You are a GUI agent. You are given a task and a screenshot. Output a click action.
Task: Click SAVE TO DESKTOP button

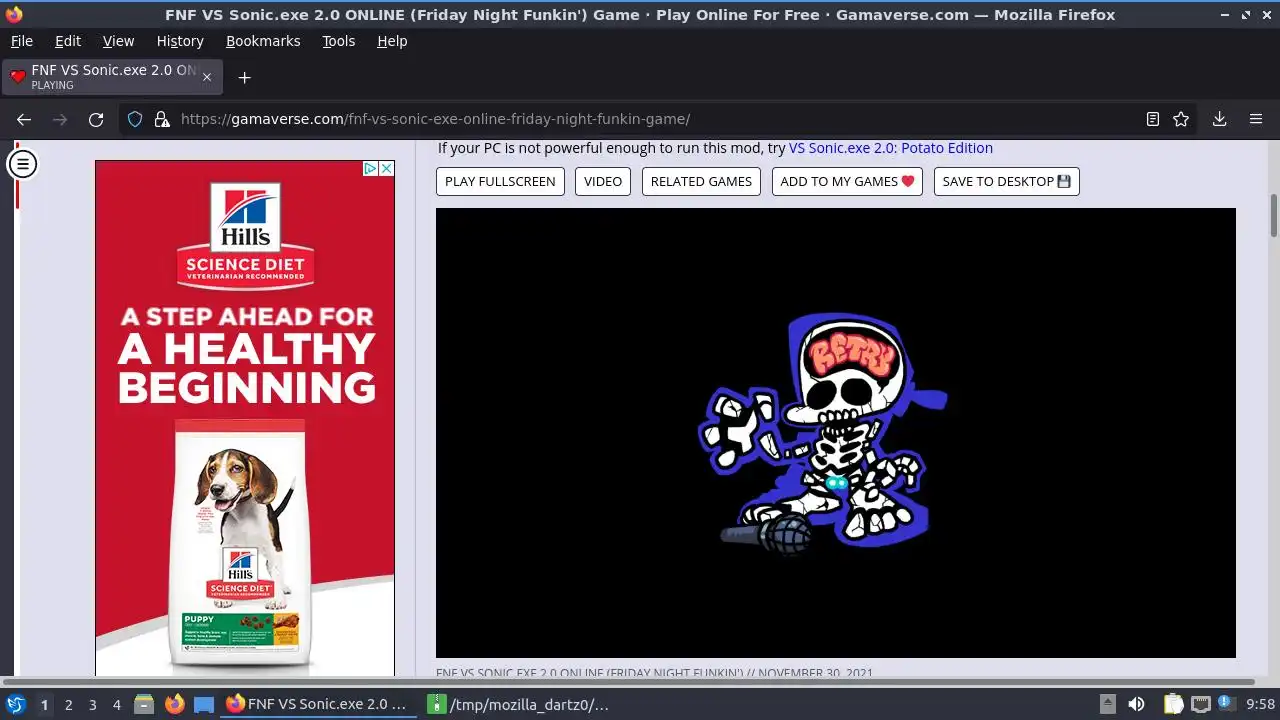pos(1007,181)
